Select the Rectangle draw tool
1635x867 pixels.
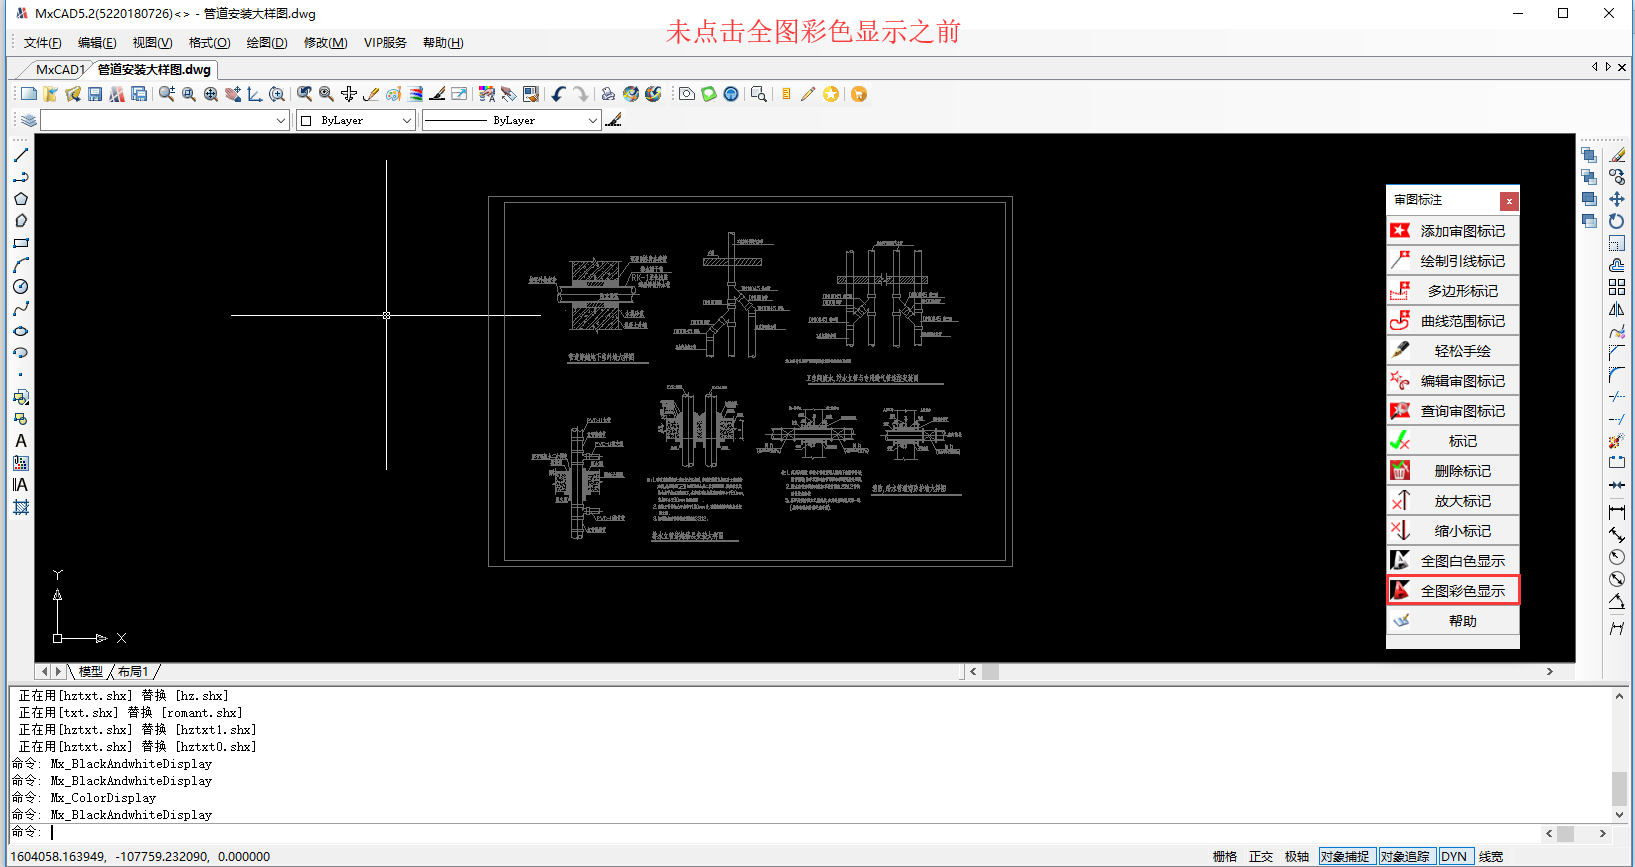21,243
